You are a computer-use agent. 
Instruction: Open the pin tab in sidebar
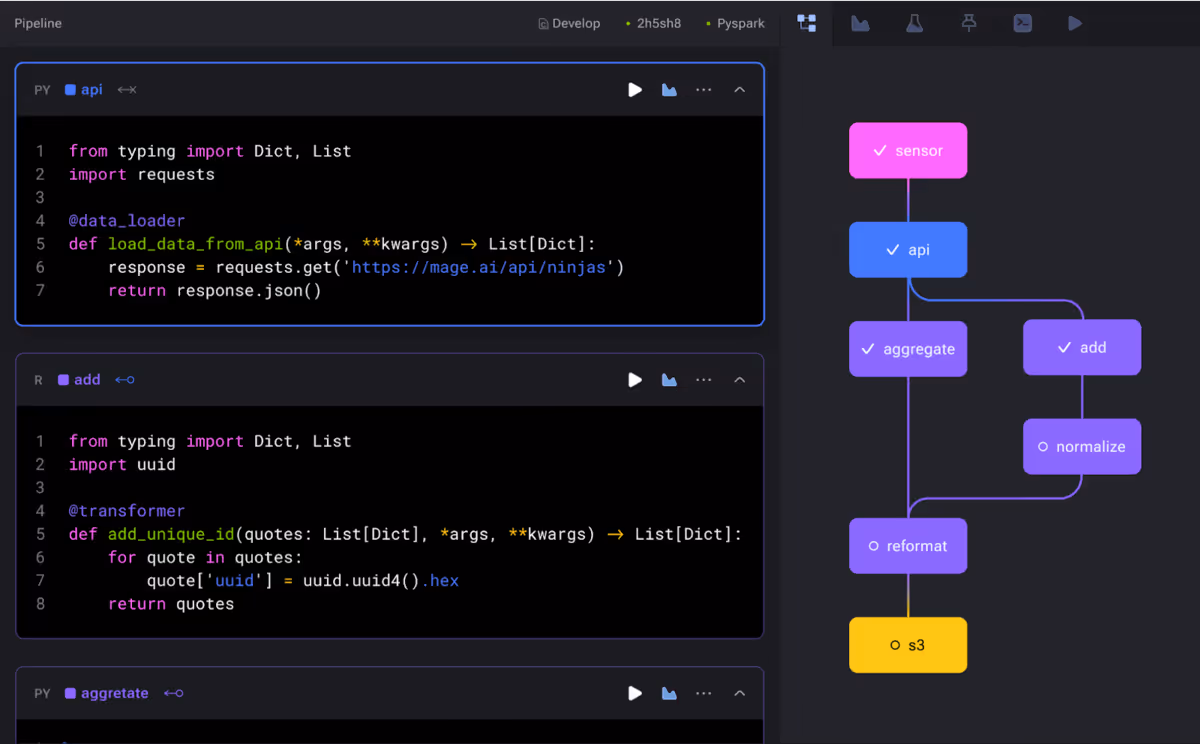969,23
